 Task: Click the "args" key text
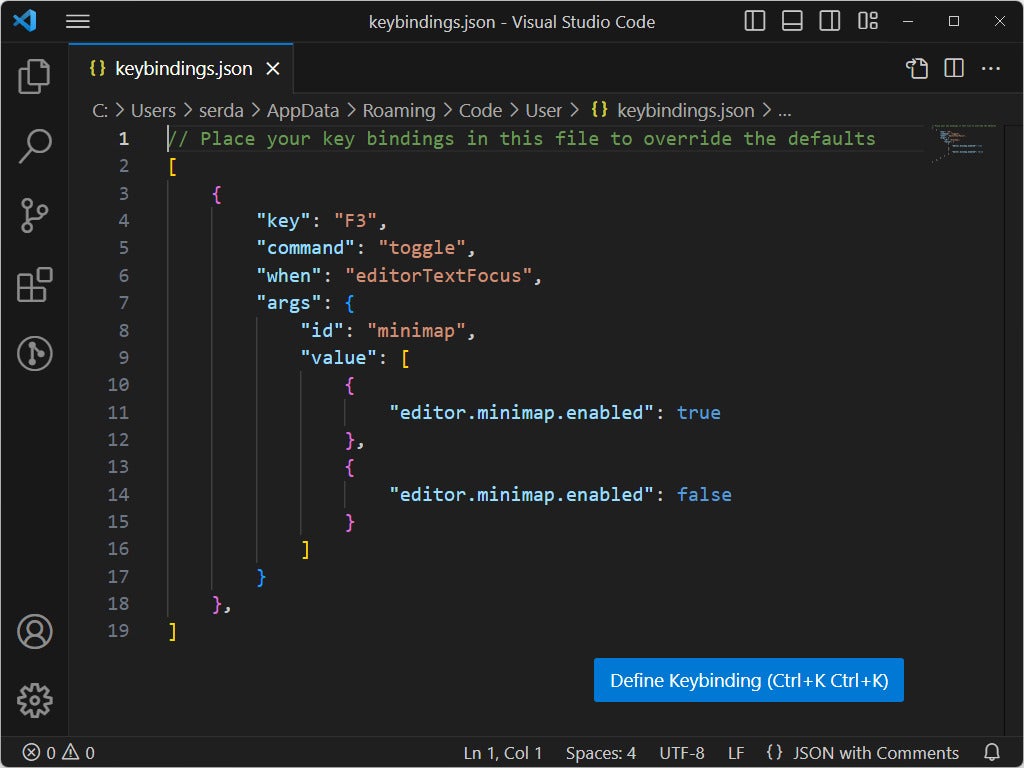(289, 303)
